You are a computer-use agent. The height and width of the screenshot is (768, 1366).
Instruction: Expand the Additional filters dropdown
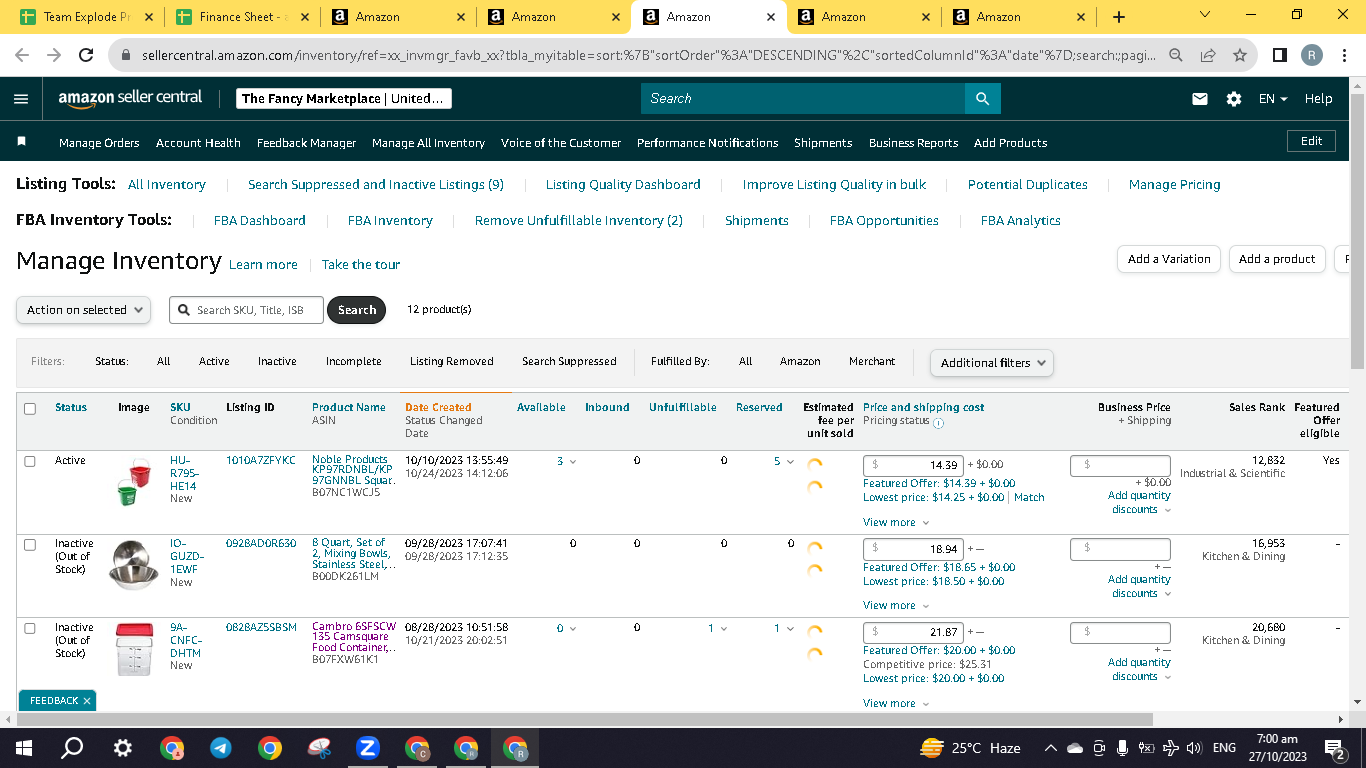pyautogui.click(x=991, y=363)
